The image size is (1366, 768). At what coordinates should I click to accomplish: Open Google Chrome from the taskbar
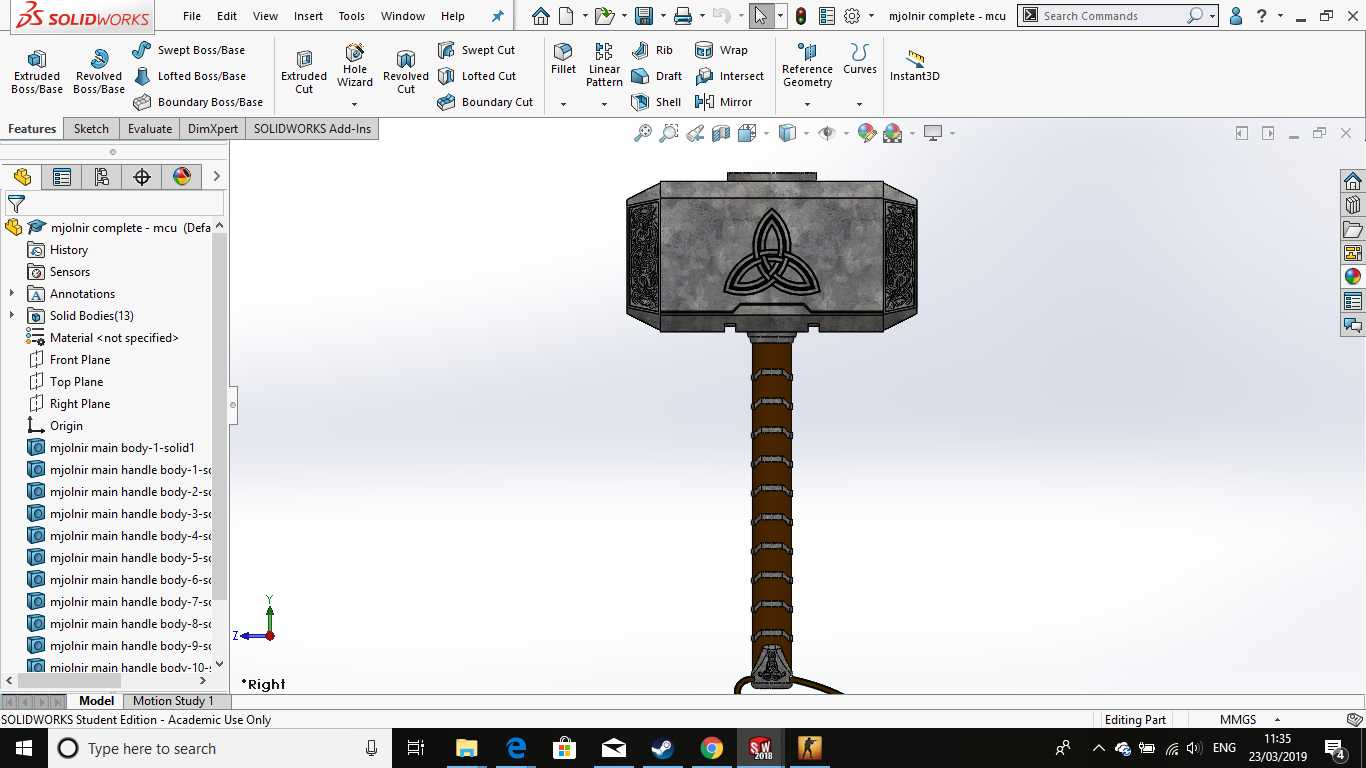711,748
